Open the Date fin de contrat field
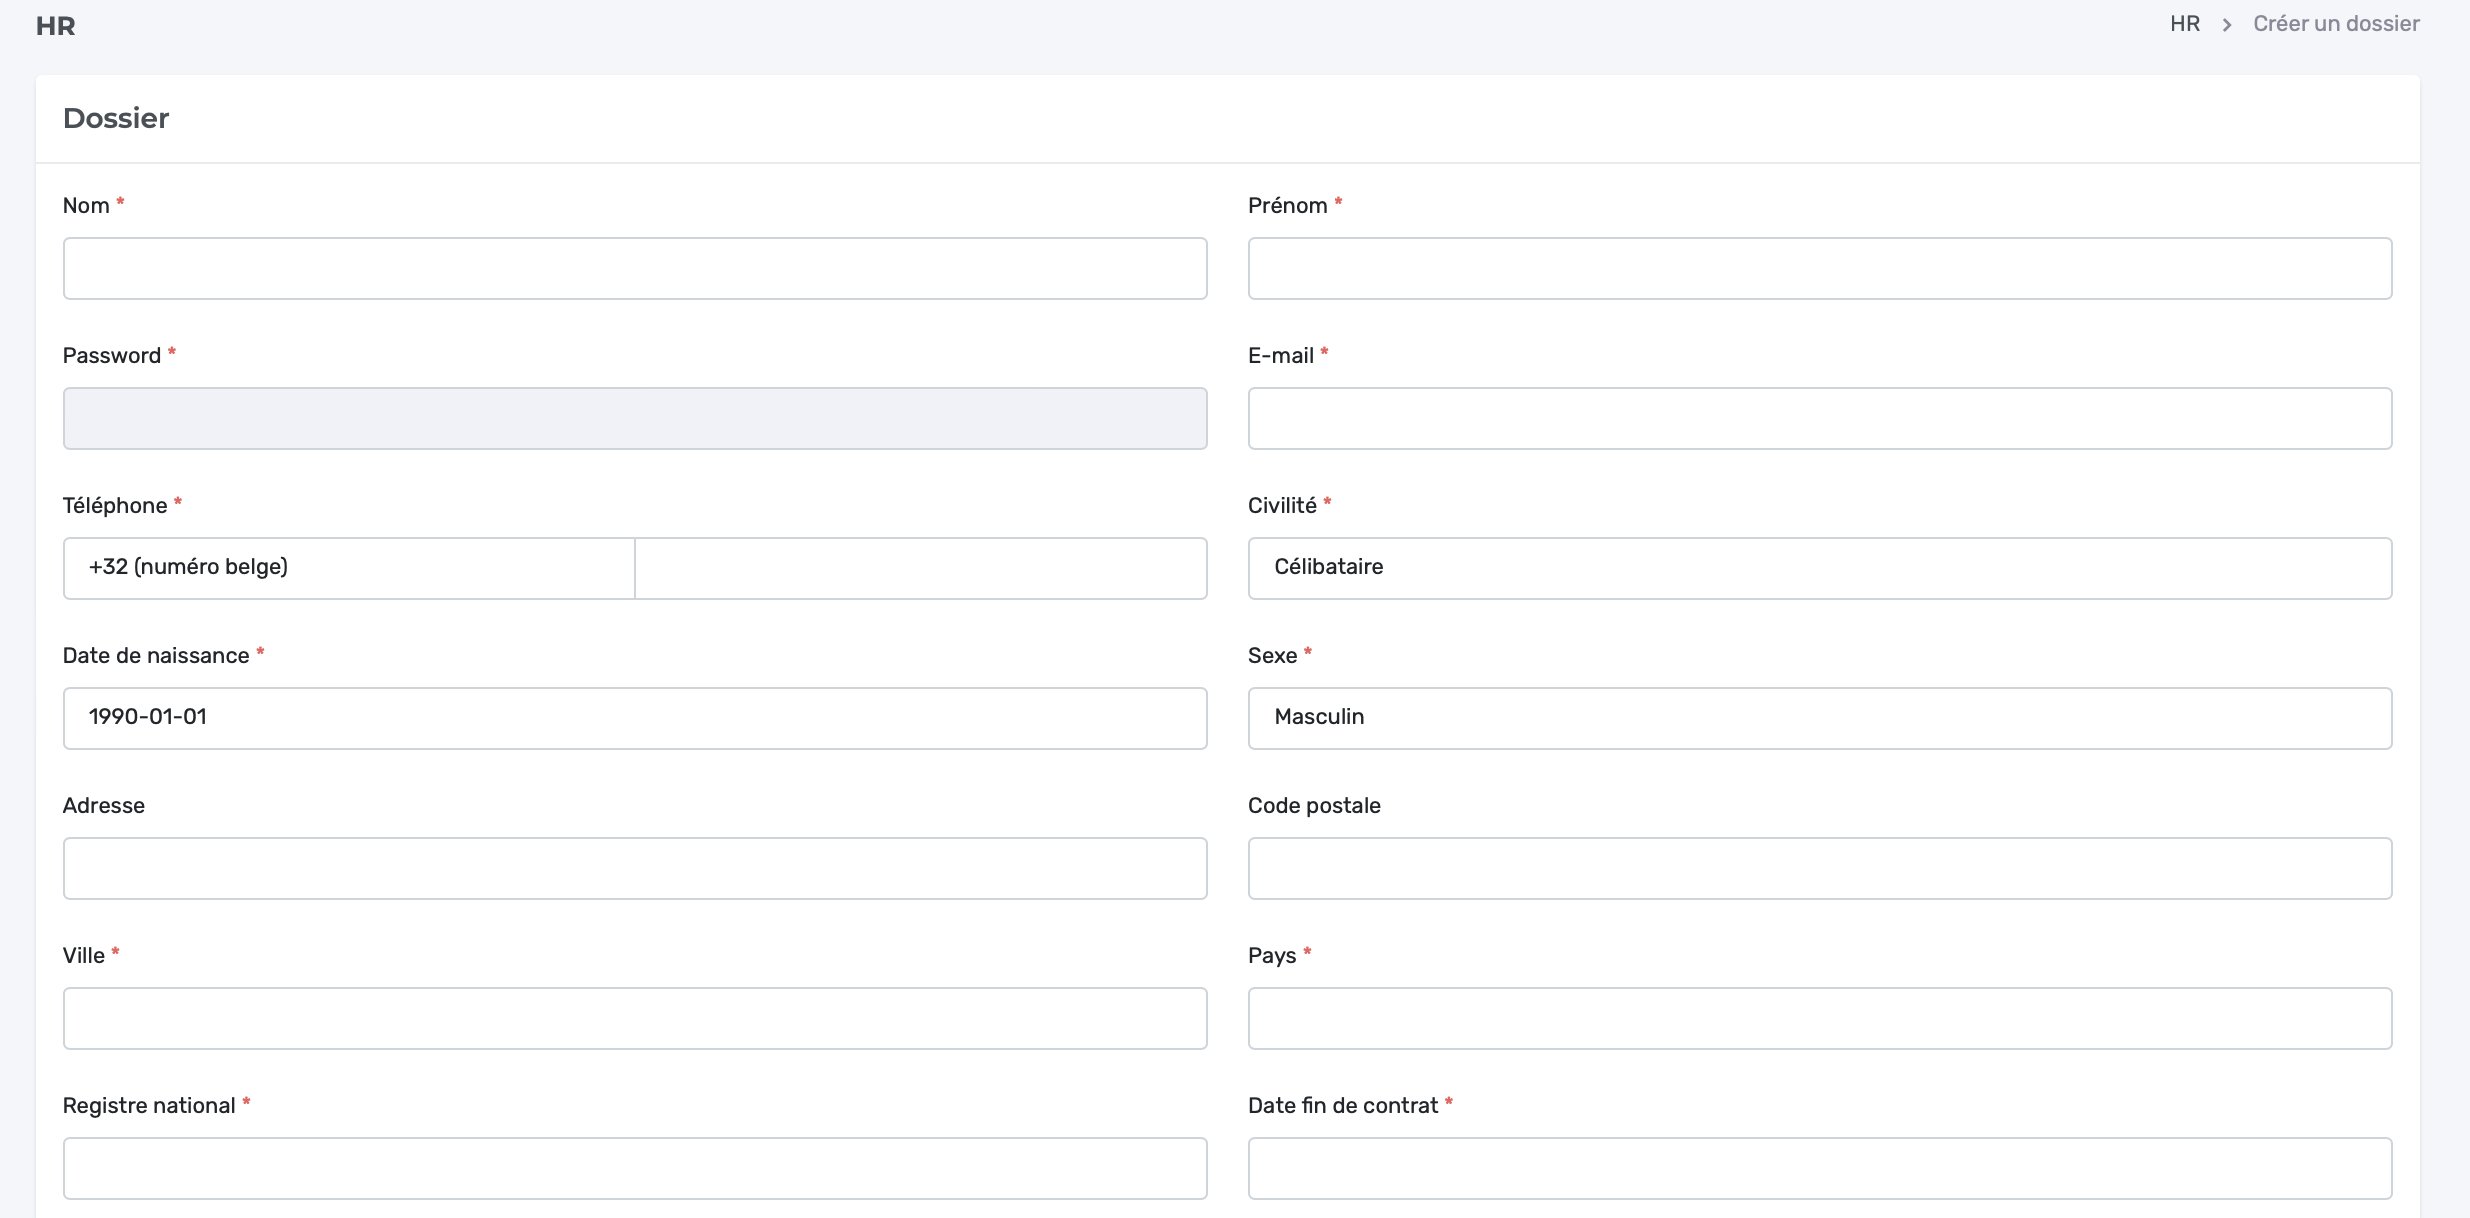The width and height of the screenshot is (2470, 1218). point(1819,1168)
